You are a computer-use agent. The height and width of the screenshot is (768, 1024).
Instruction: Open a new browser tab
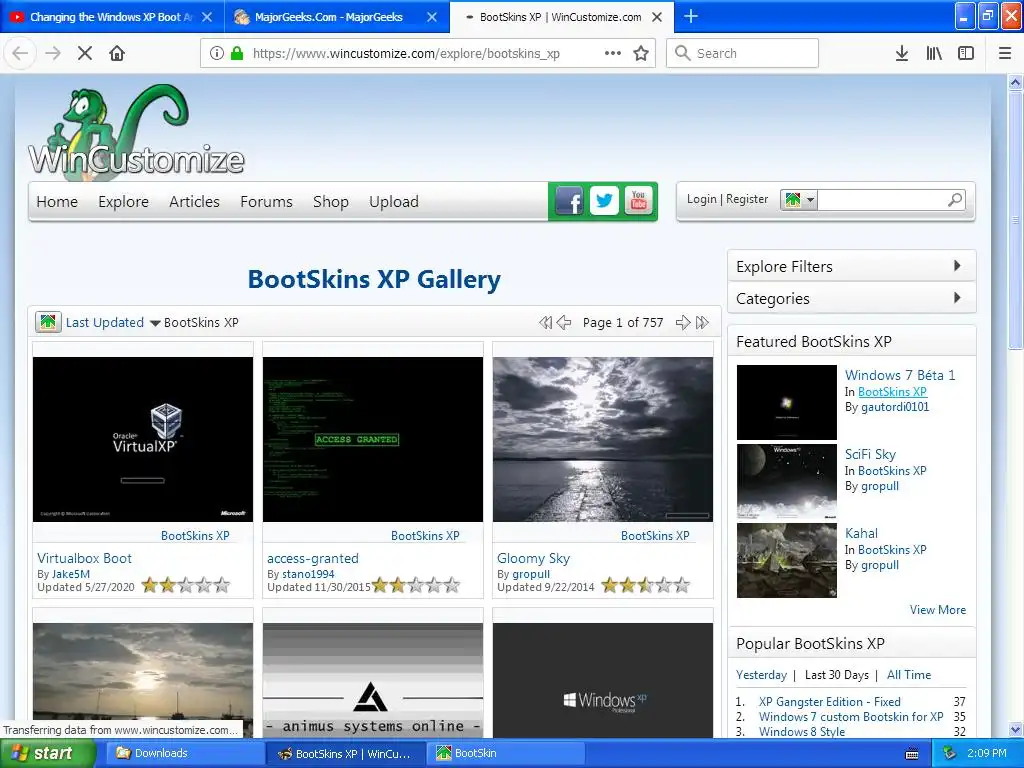coord(691,16)
